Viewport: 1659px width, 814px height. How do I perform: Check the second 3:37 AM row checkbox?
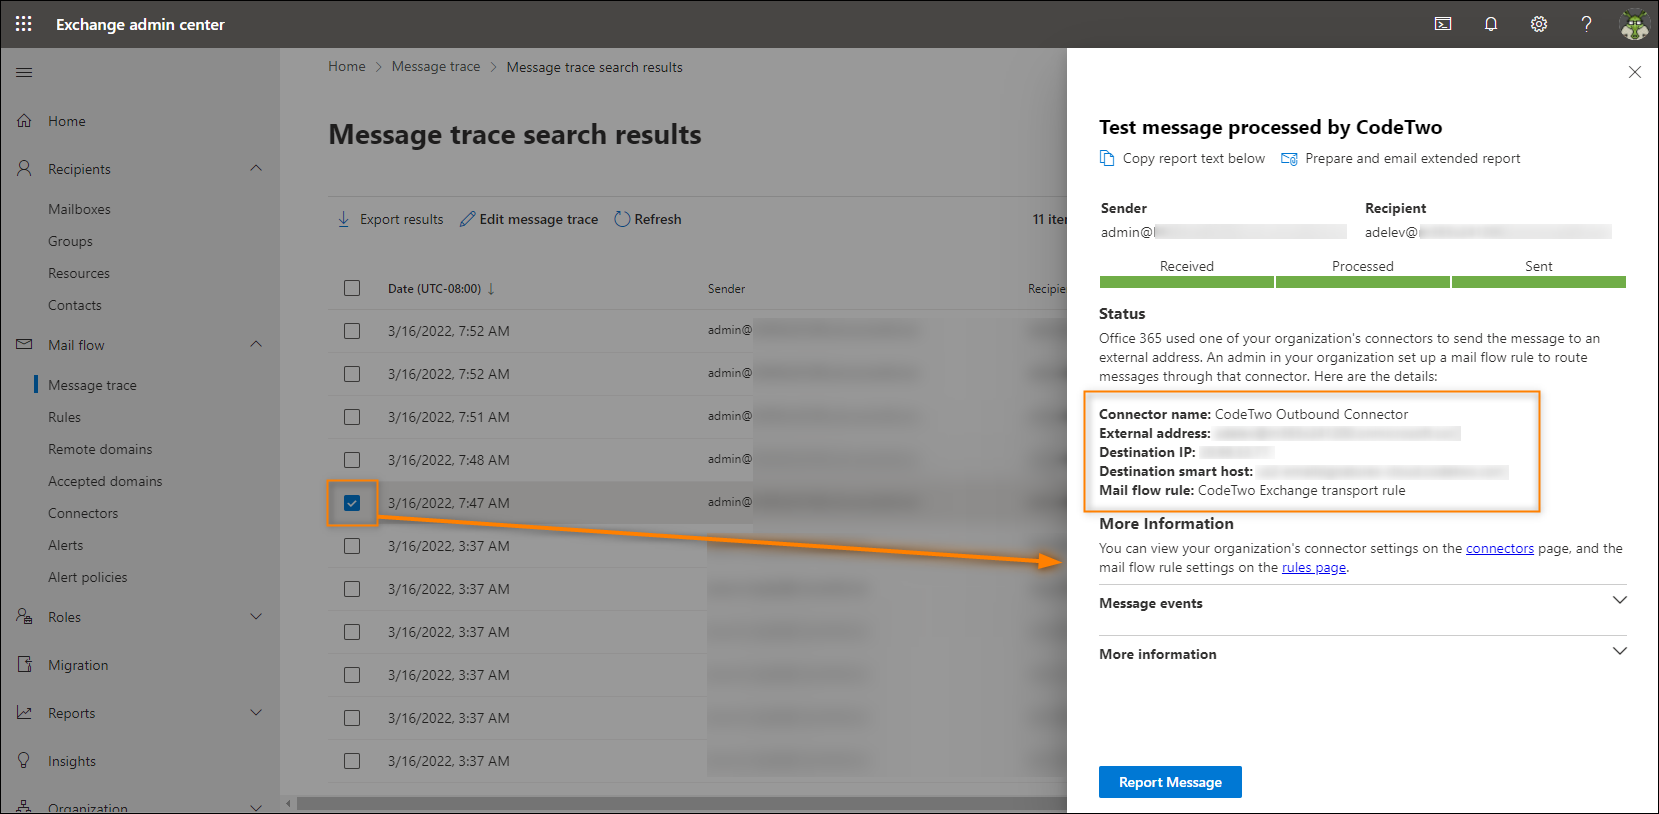click(x=352, y=589)
